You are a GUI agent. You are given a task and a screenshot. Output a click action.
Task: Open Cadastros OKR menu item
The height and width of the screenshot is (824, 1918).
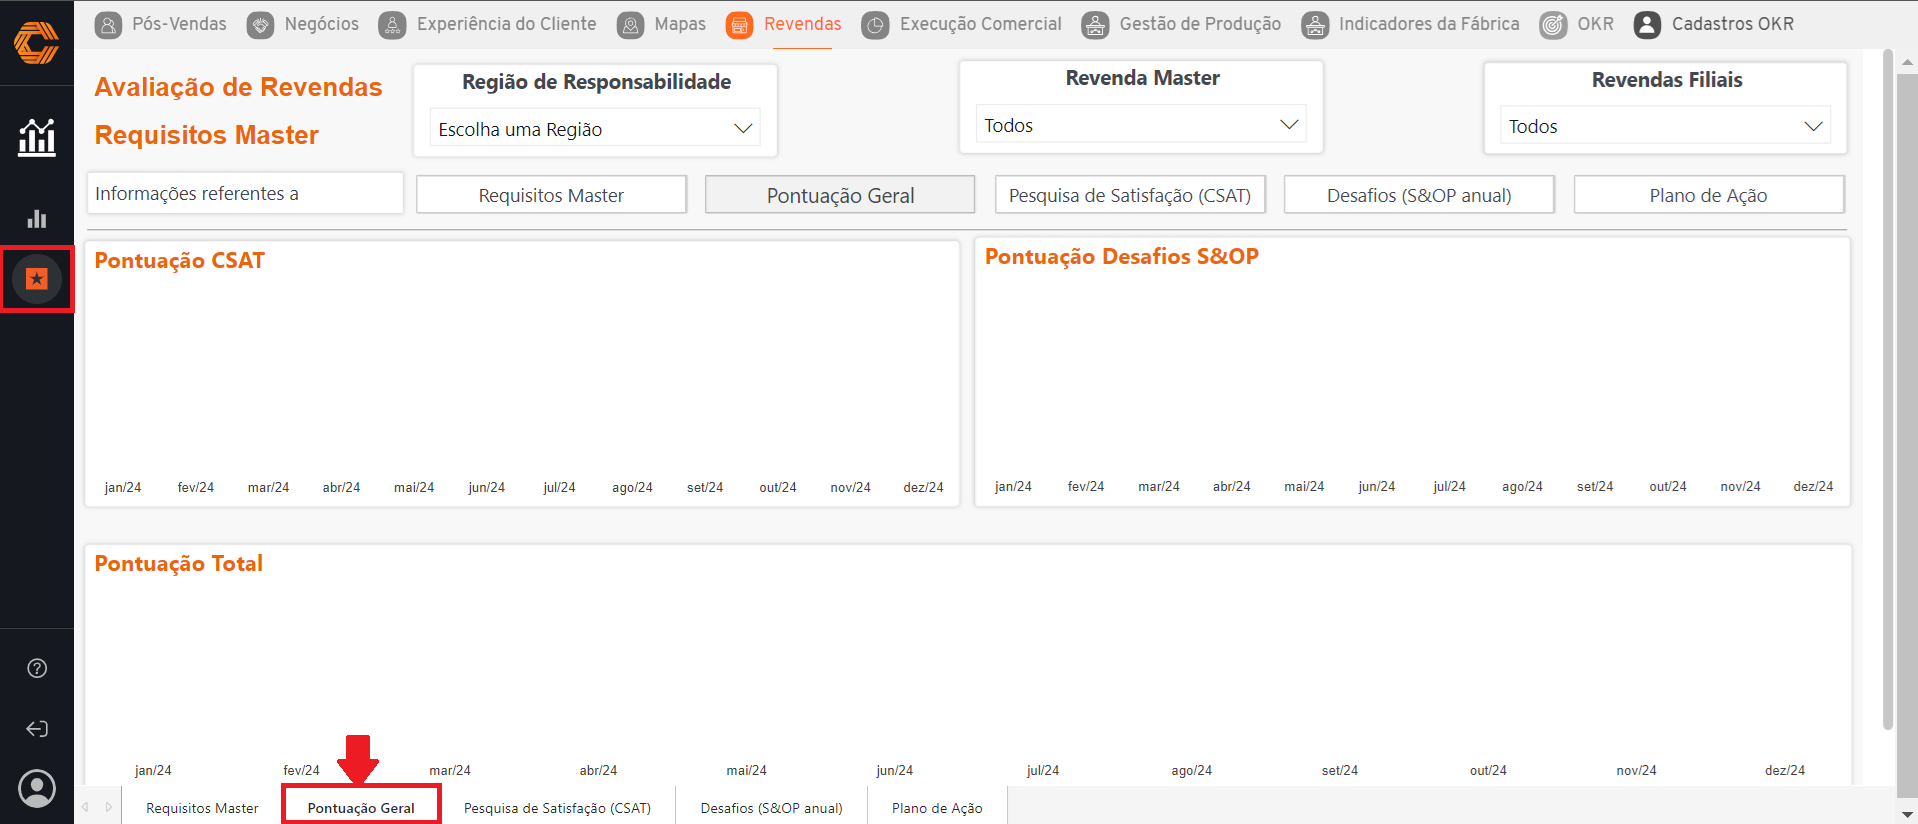click(1733, 24)
